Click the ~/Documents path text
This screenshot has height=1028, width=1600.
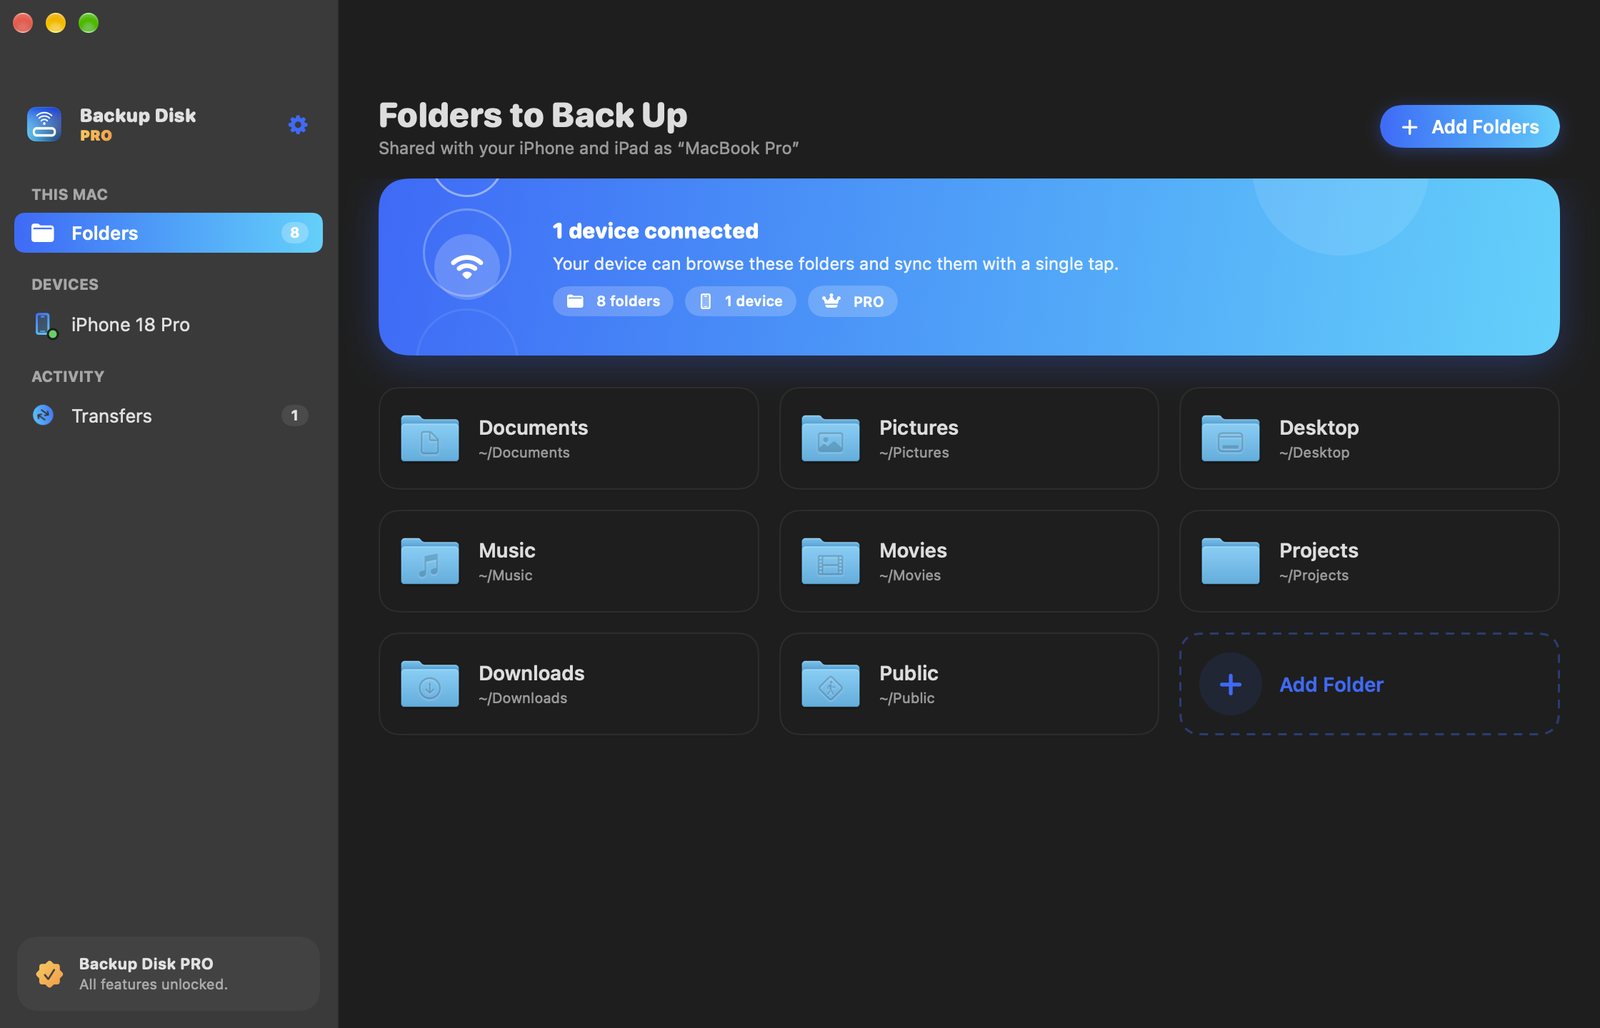524,453
